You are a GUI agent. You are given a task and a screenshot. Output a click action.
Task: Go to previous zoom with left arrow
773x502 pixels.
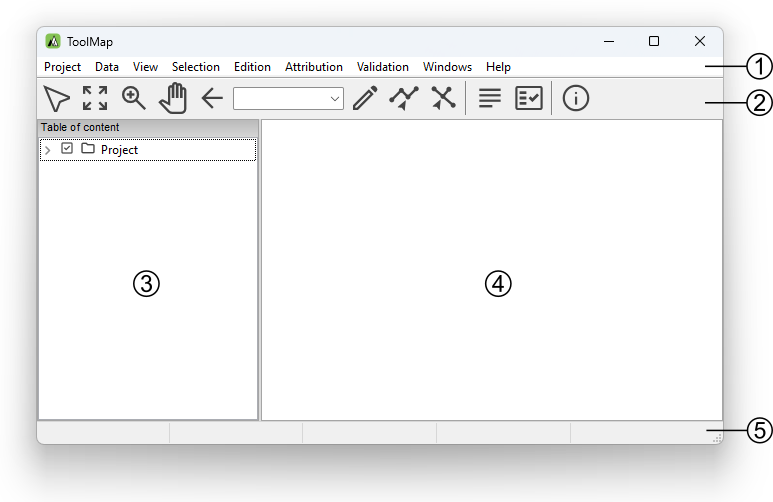(x=212, y=98)
